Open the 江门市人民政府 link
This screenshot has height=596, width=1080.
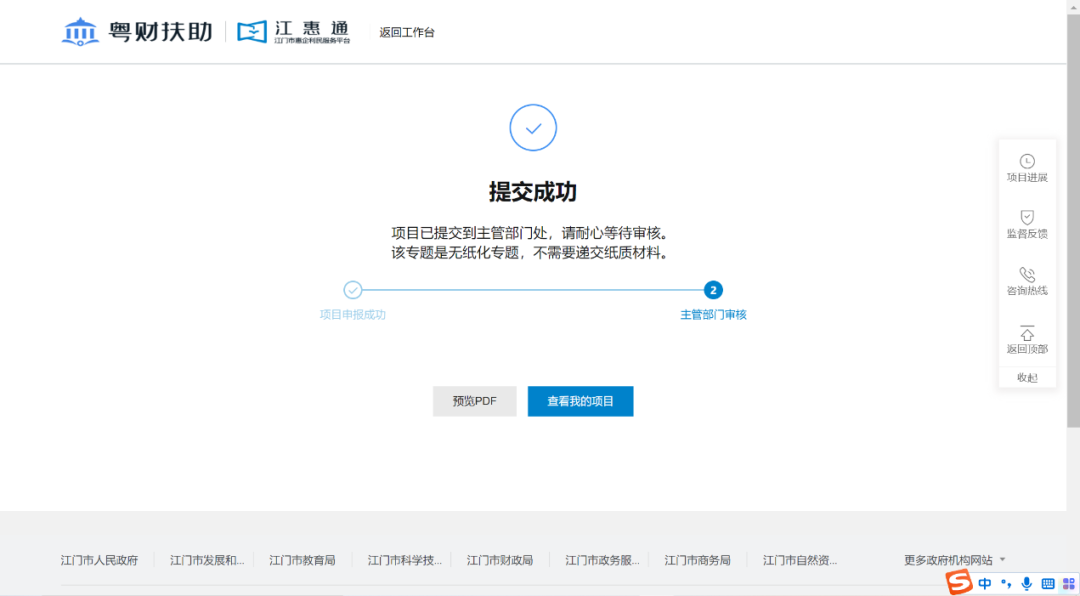pos(99,560)
